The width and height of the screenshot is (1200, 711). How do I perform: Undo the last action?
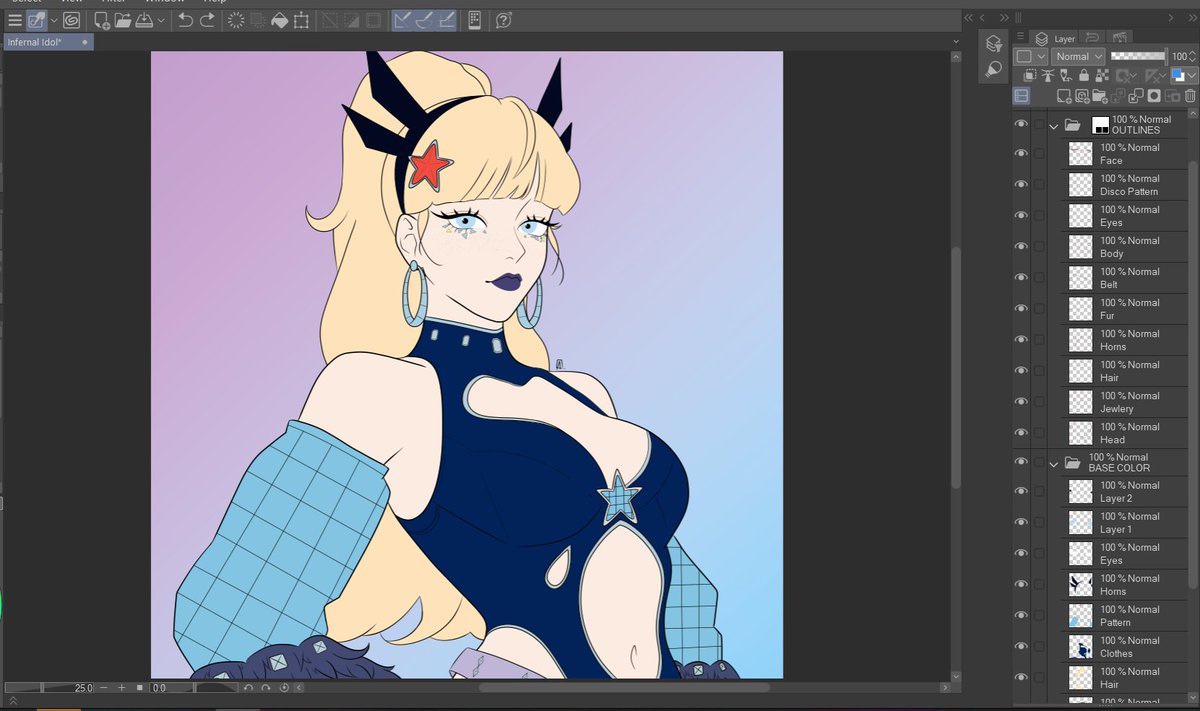(185, 20)
